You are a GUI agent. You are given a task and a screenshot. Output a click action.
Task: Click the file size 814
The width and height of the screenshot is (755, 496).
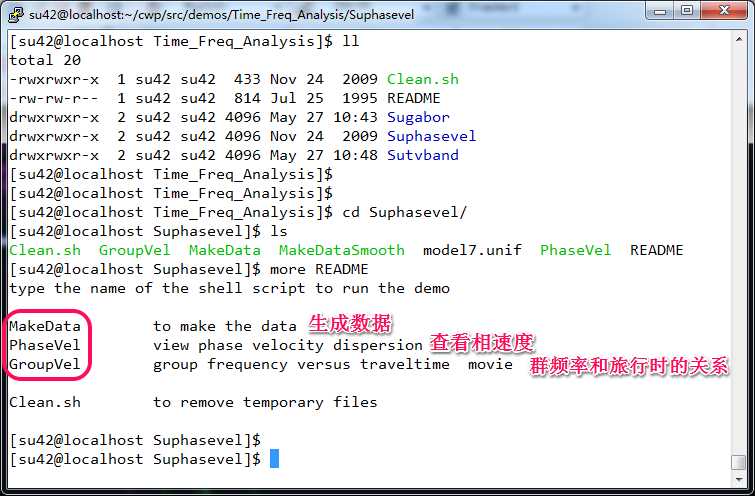coord(247,98)
